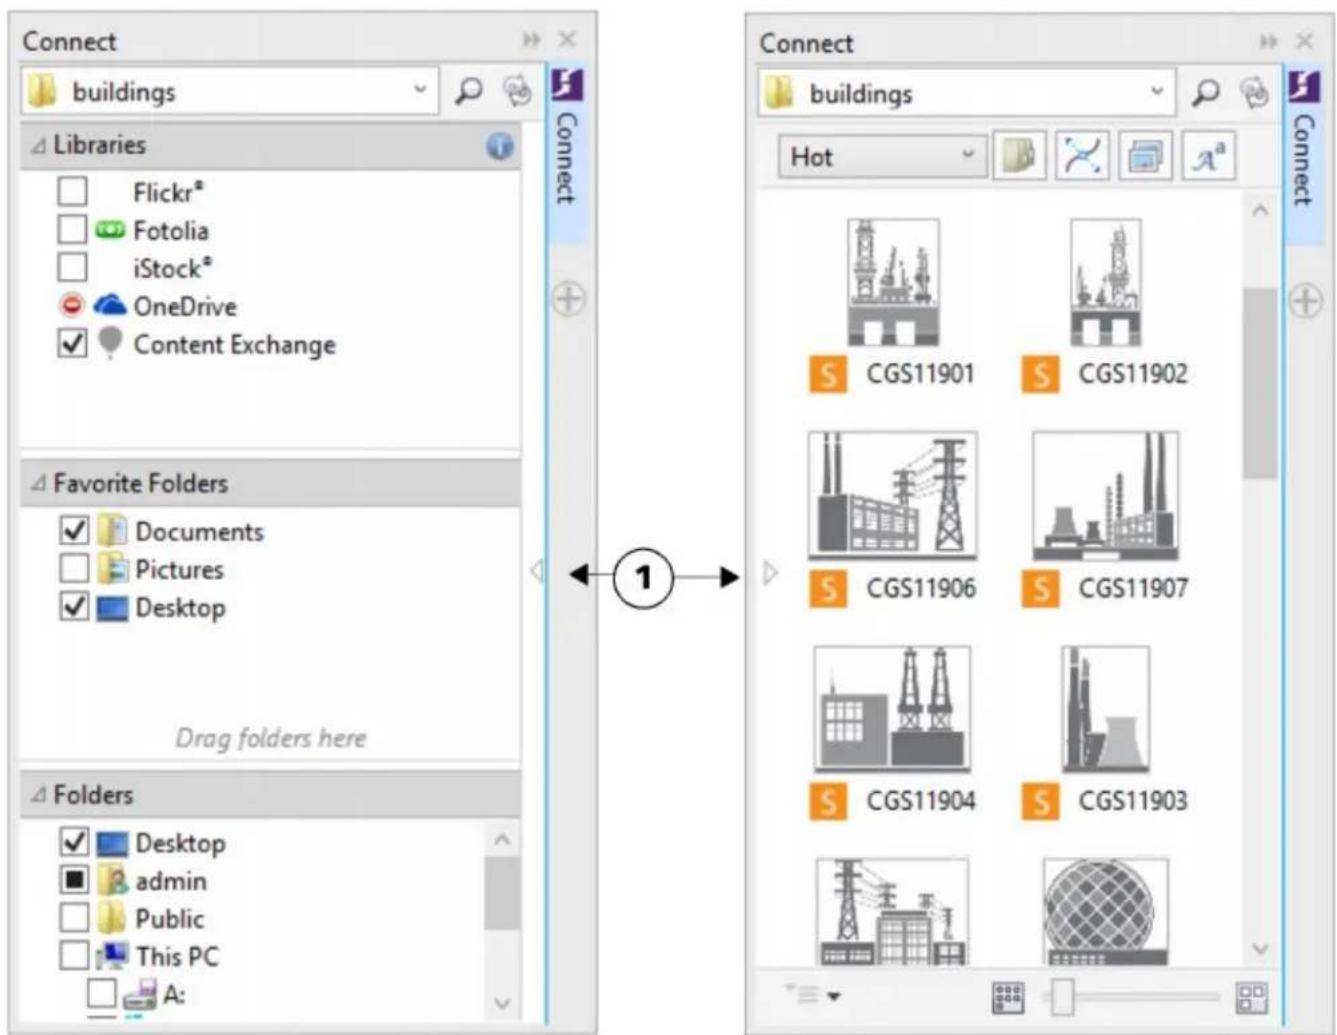Click the Folders list scrollbar thumb
1337x1035 pixels.
[x=502, y=893]
